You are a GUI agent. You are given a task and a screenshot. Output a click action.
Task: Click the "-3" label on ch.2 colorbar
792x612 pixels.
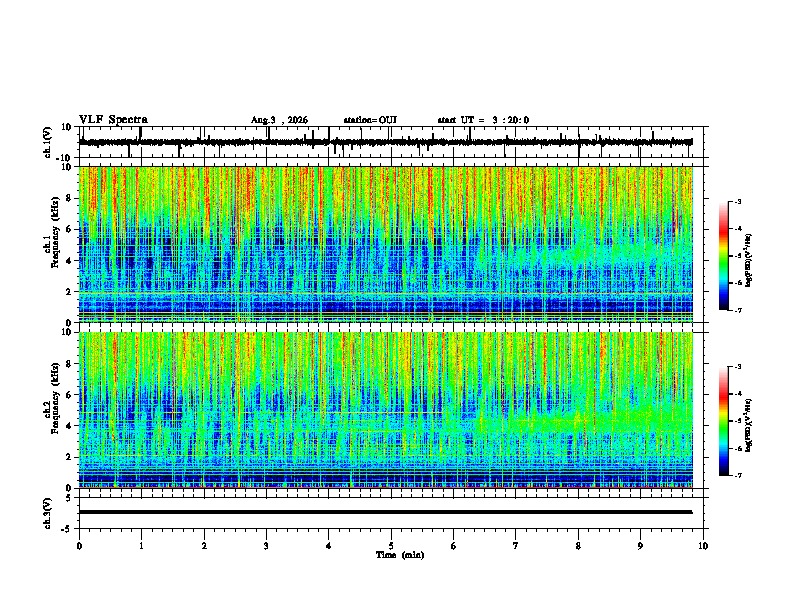pos(737,367)
